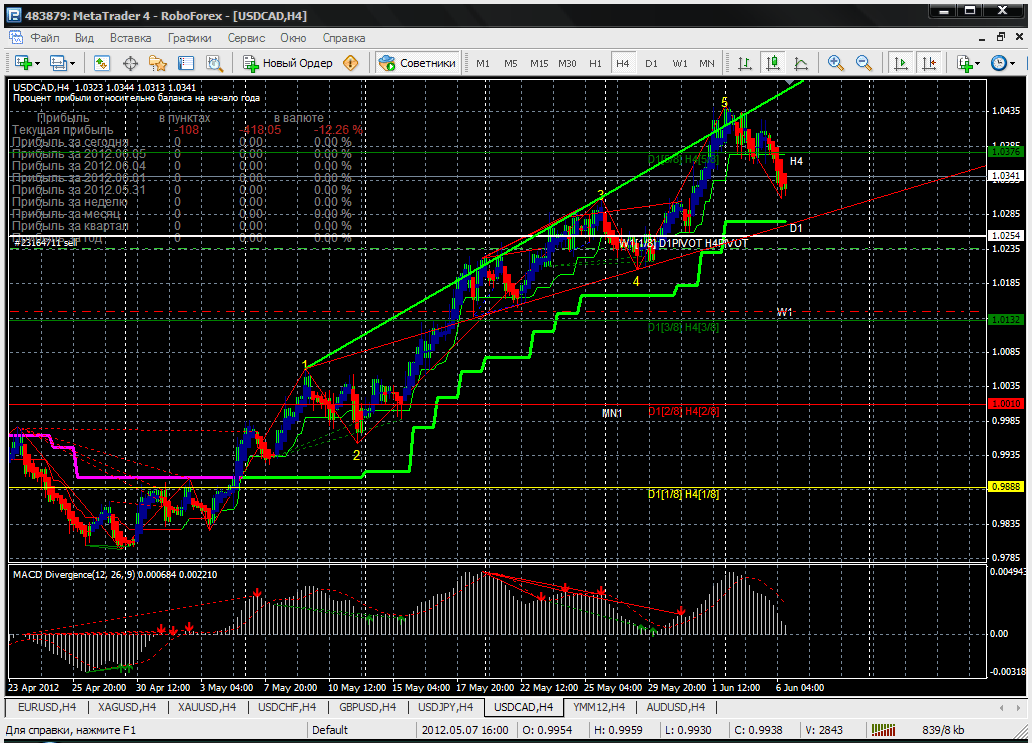Switch to the XAGUSD,H4 chart tab

pyautogui.click(x=127, y=707)
